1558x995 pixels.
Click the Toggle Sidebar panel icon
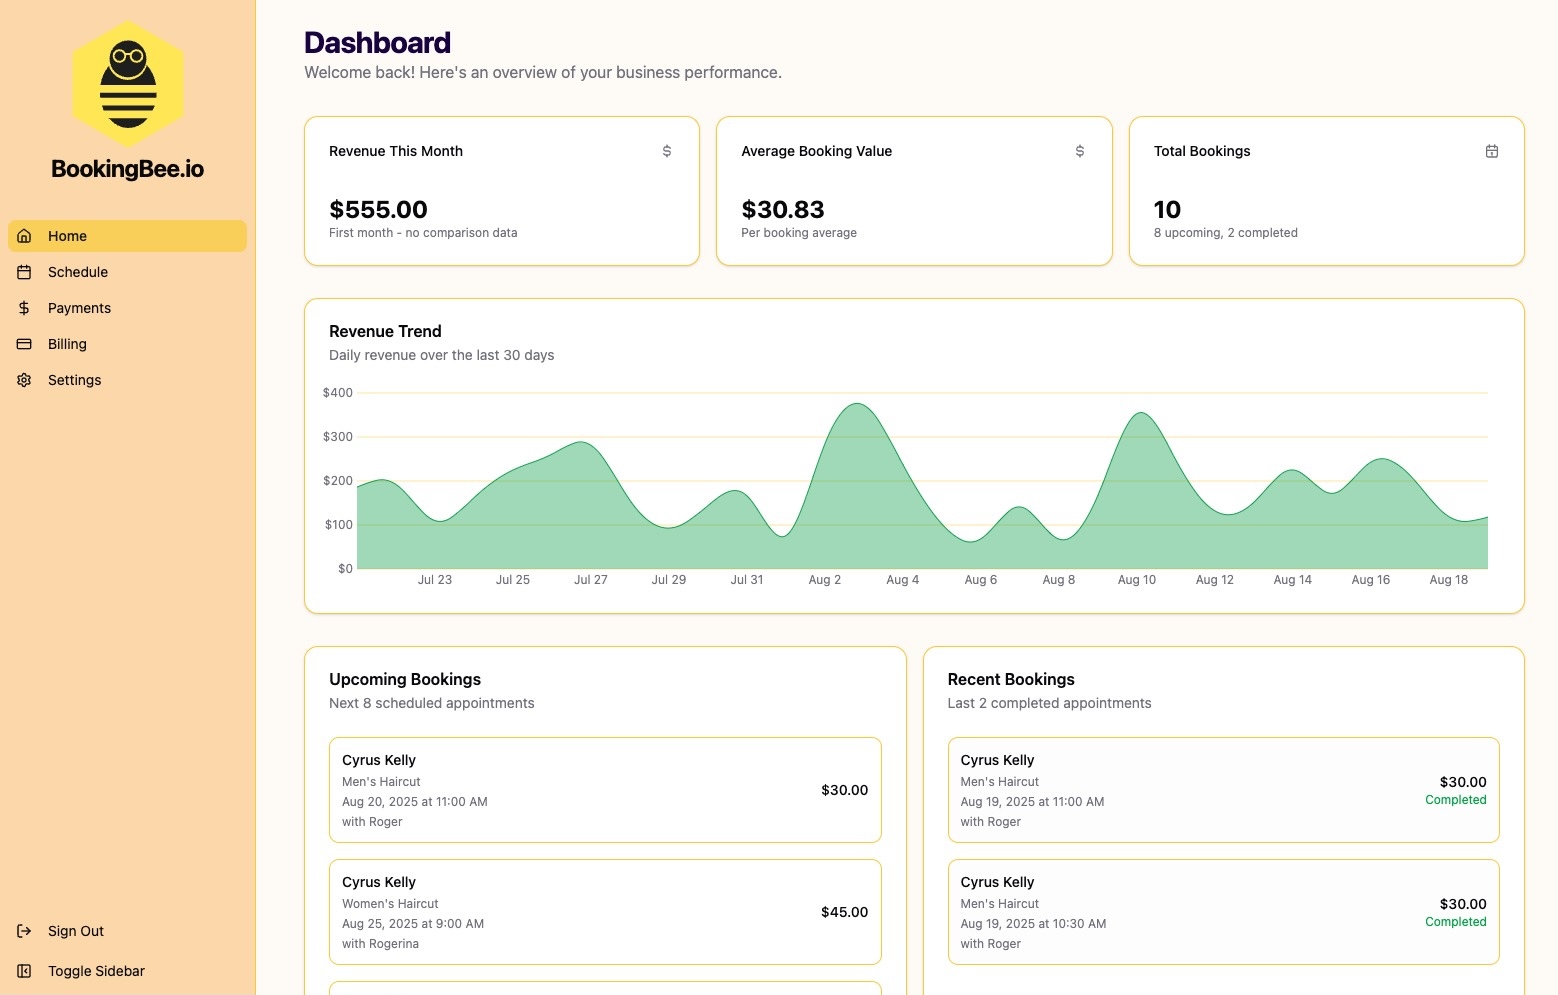tap(25, 971)
